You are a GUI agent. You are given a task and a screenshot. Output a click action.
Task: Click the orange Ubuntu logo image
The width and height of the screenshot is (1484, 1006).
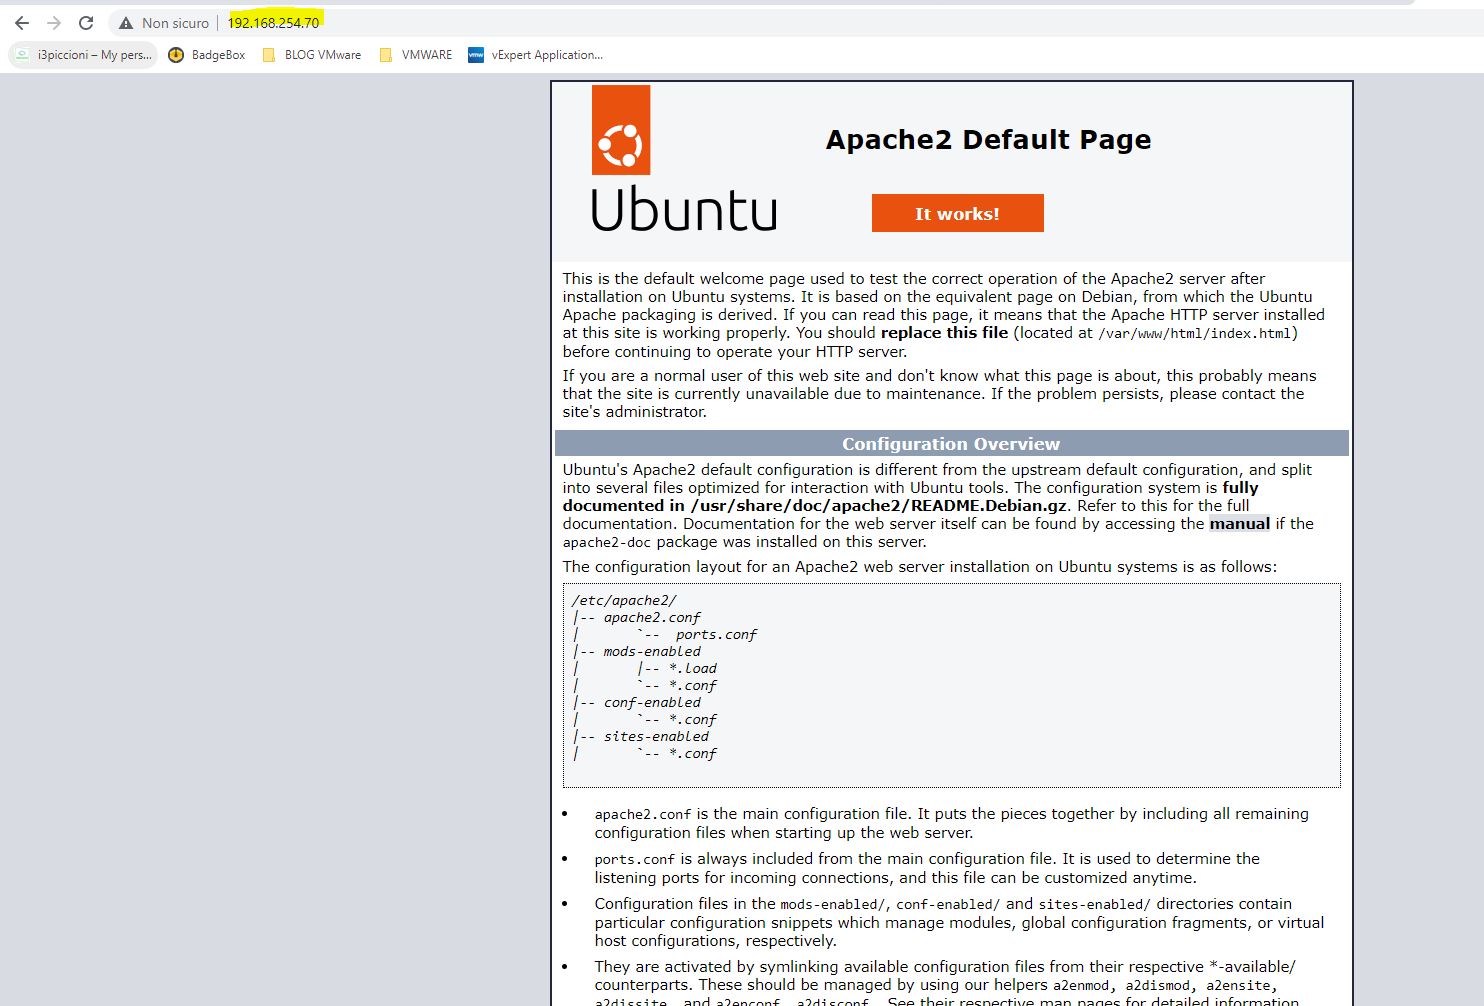[x=621, y=130]
